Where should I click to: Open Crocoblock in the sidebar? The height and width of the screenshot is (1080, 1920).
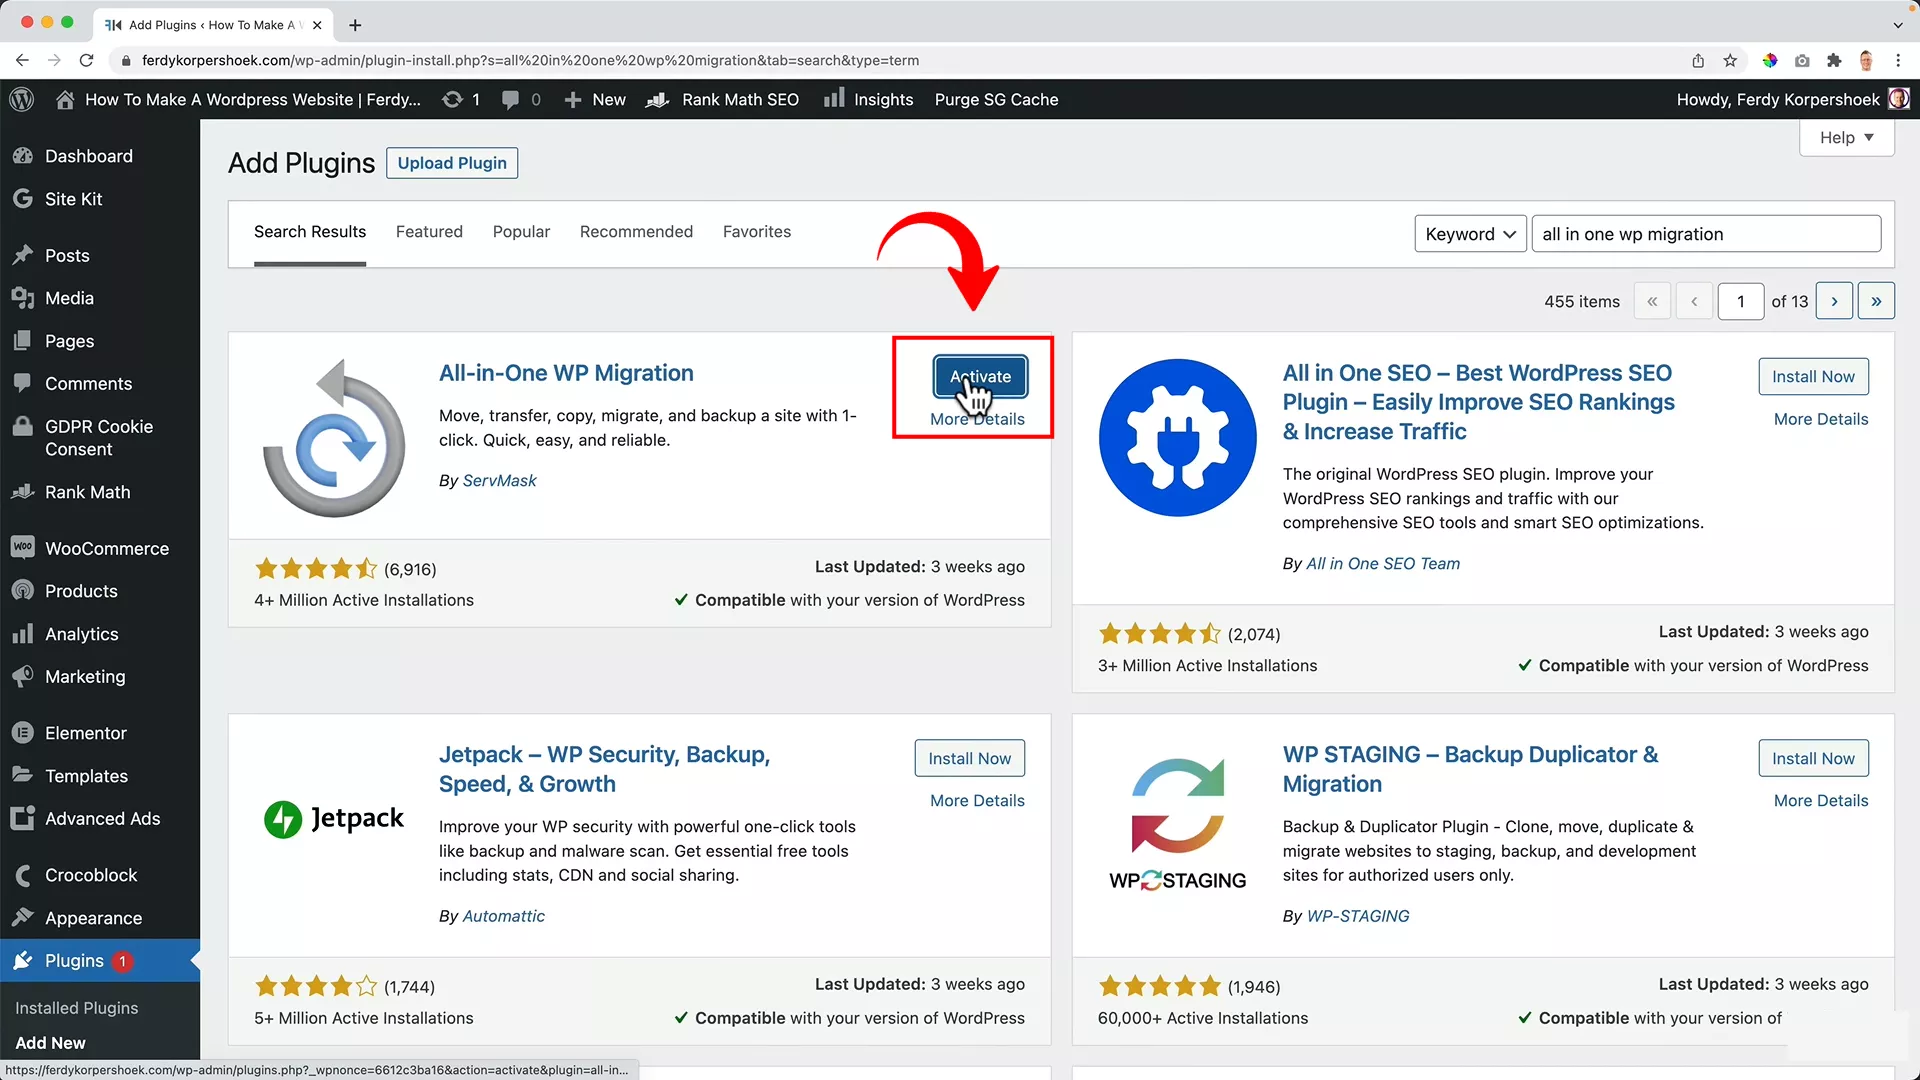coord(91,875)
